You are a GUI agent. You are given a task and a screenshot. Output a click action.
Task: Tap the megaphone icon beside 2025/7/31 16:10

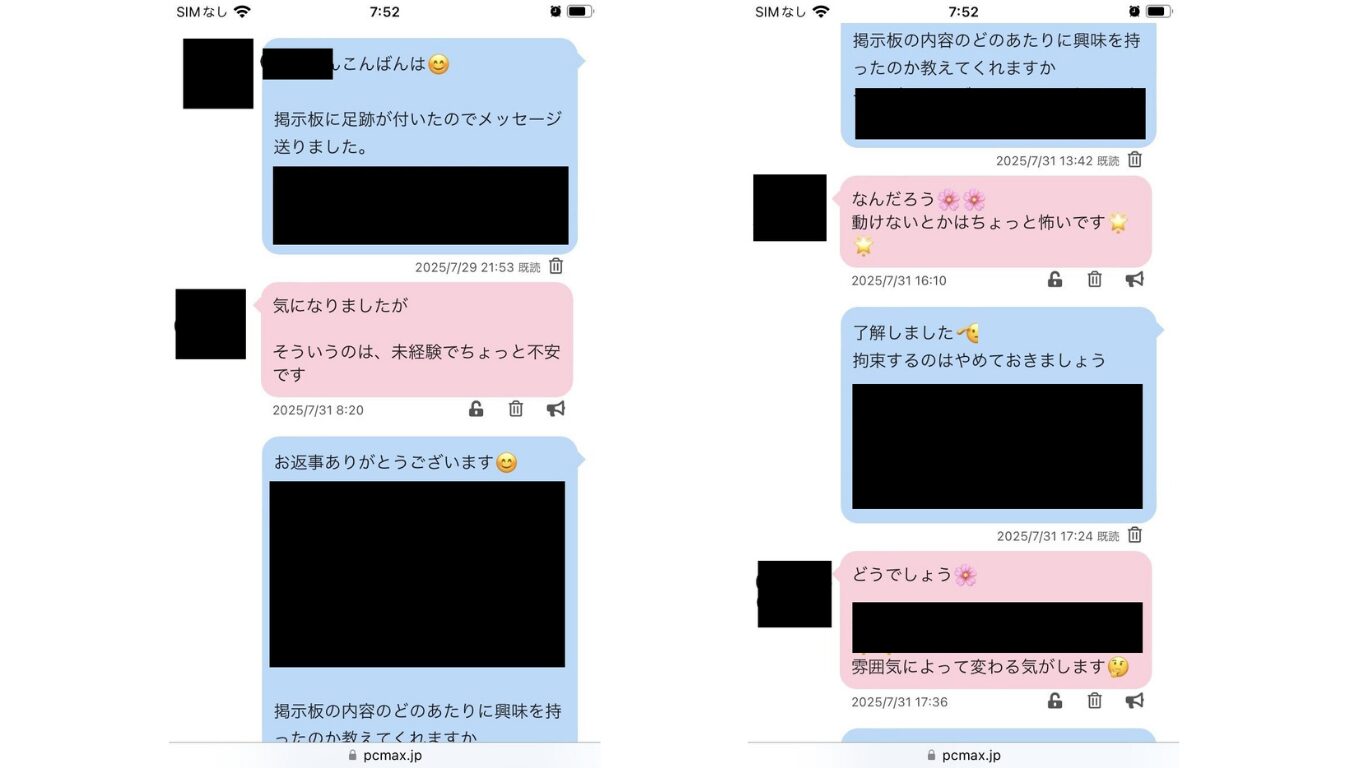(1135, 279)
